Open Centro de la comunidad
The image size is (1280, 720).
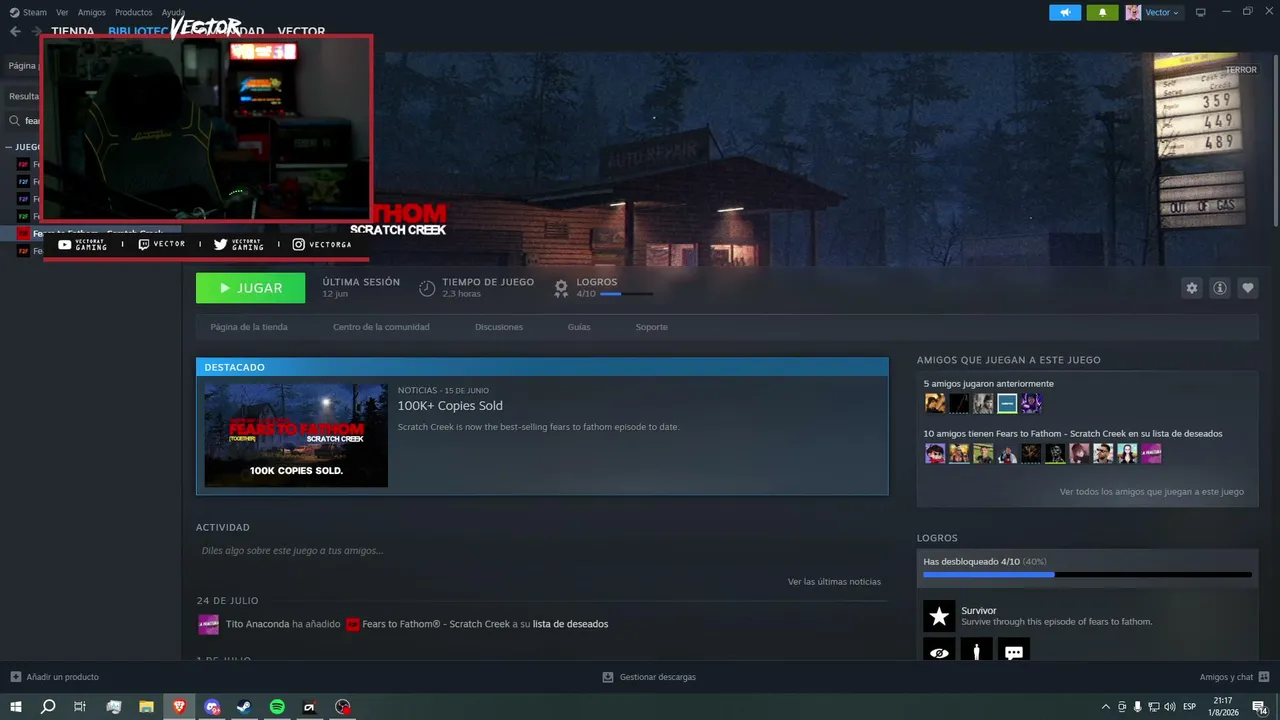pos(381,327)
